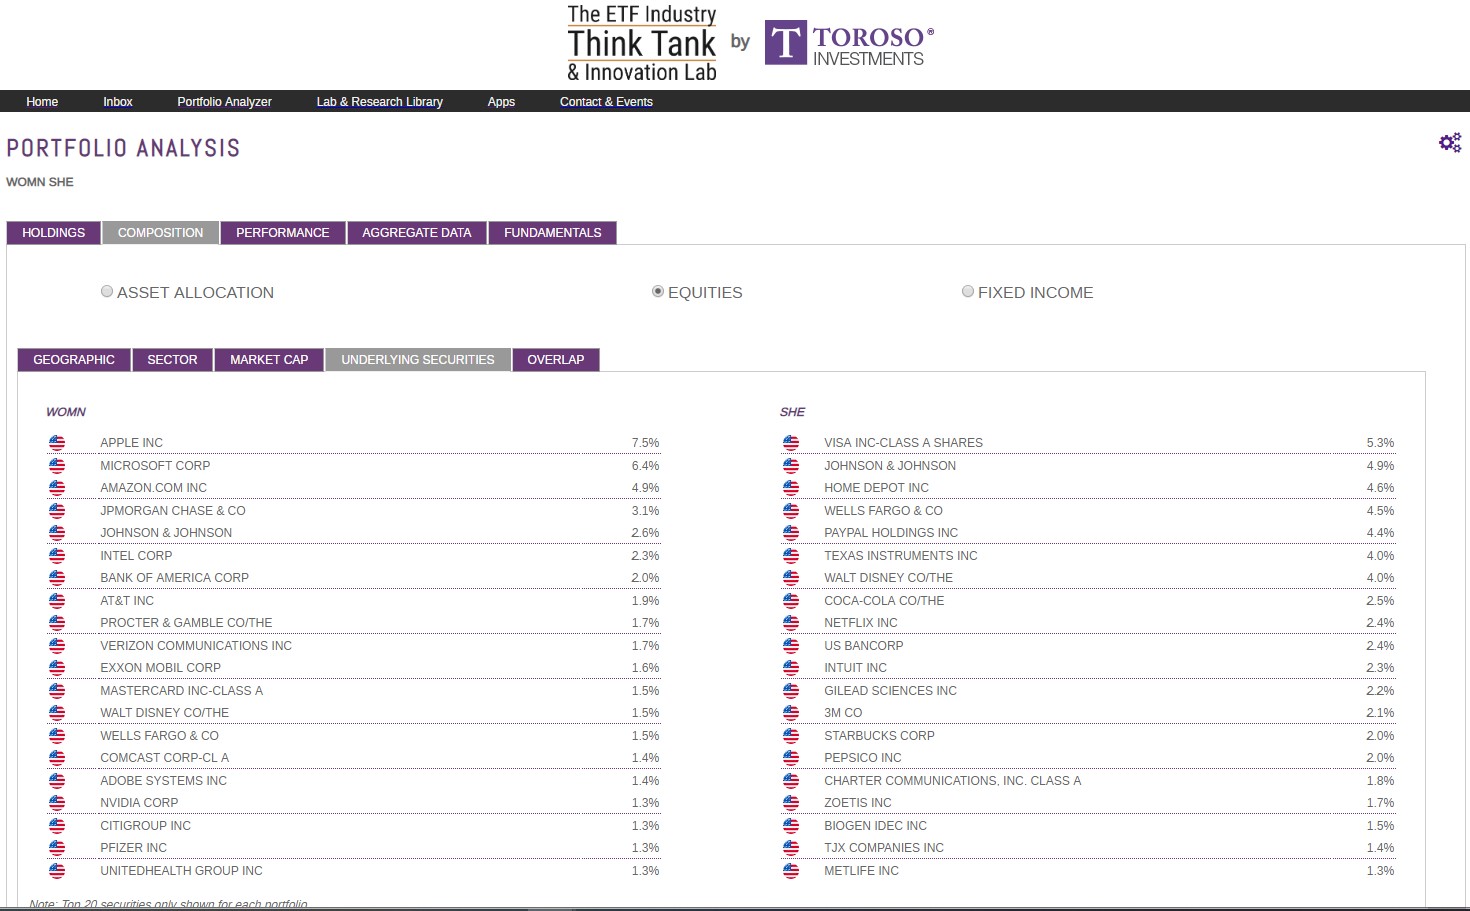
Task: Click the US flag beside APPLE INC
Action: click(57, 443)
